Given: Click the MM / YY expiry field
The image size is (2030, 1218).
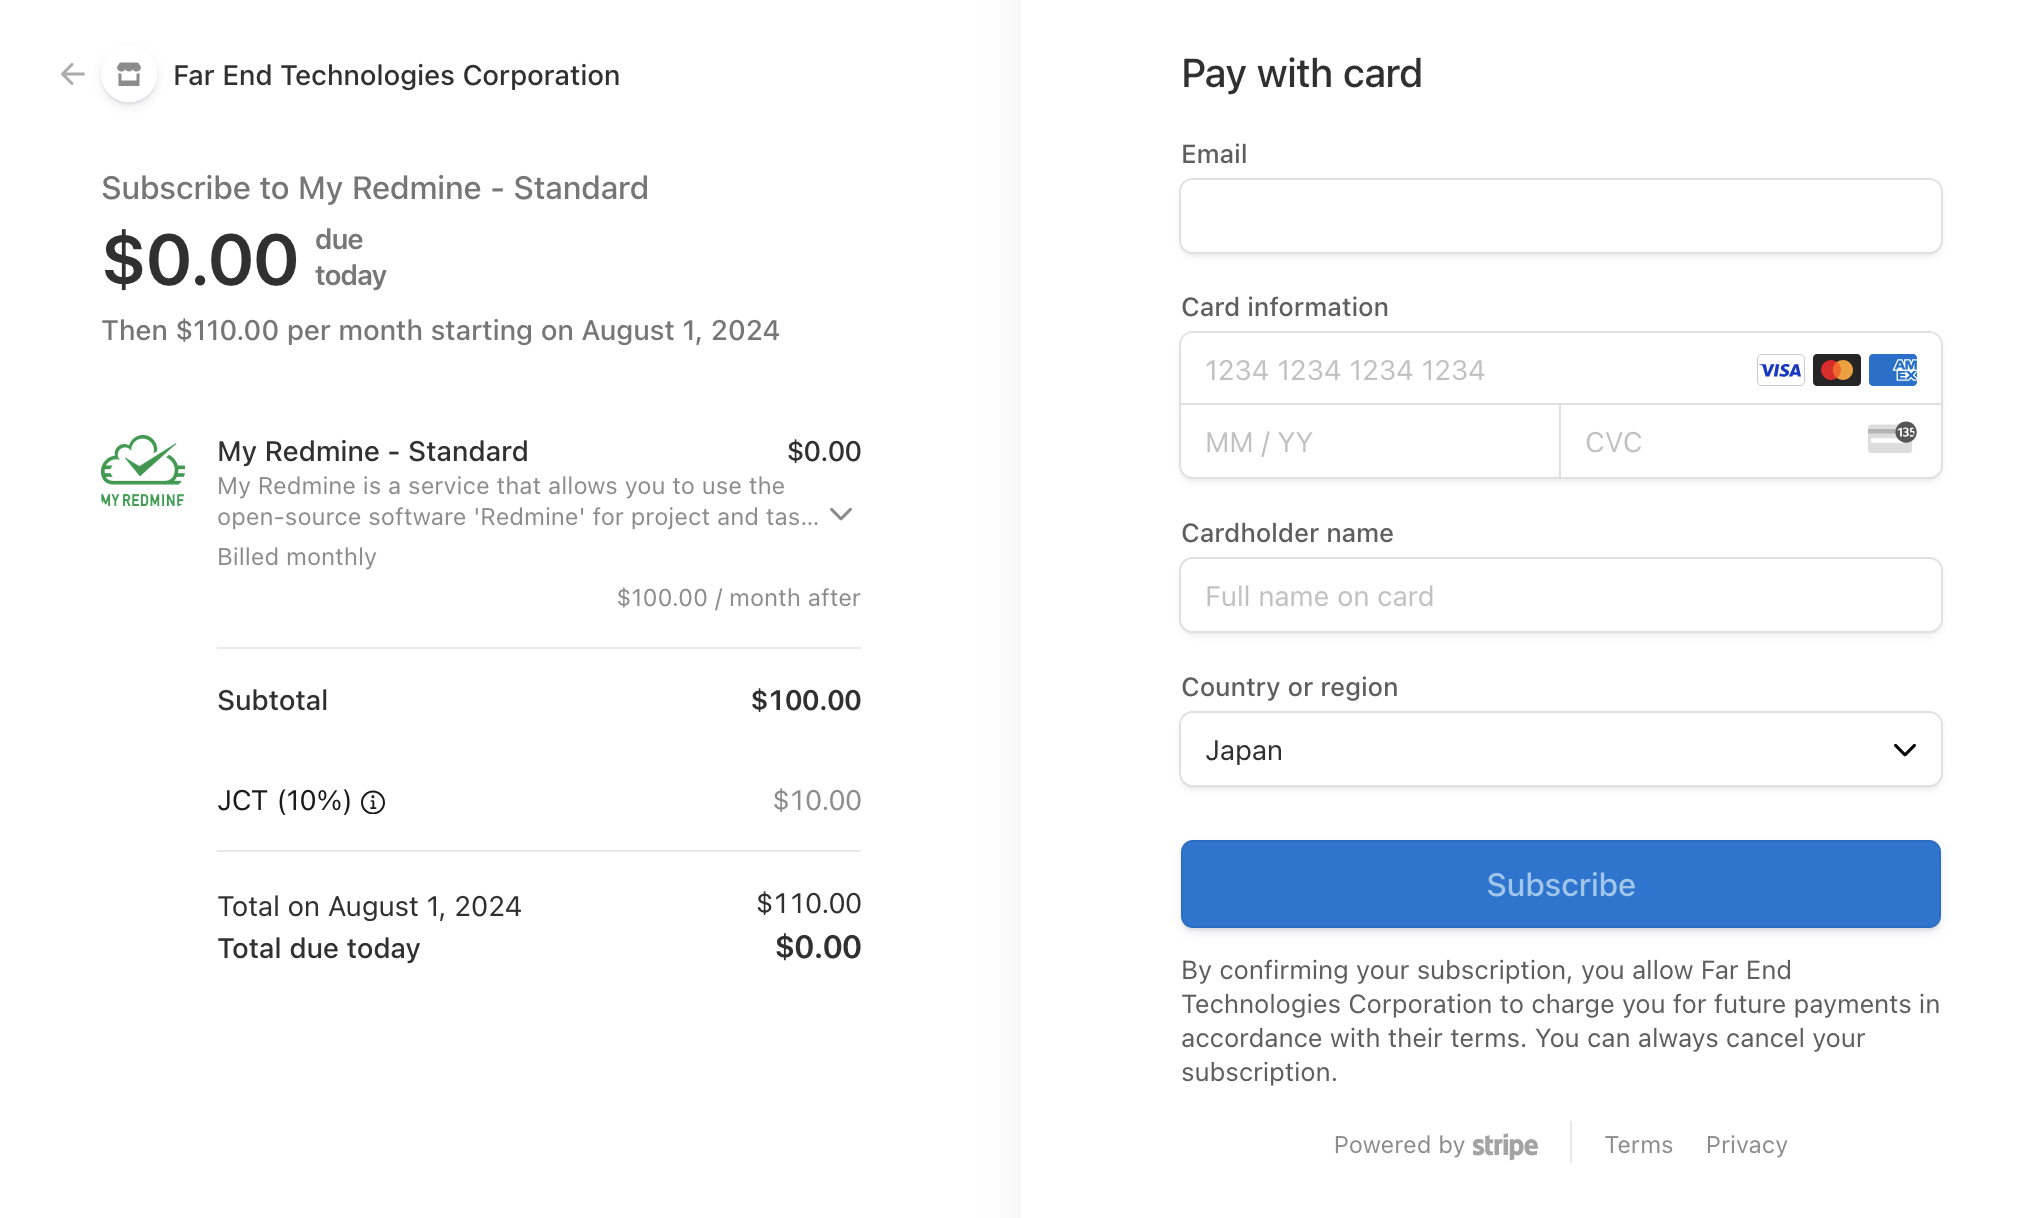Looking at the screenshot, I should click(1370, 442).
